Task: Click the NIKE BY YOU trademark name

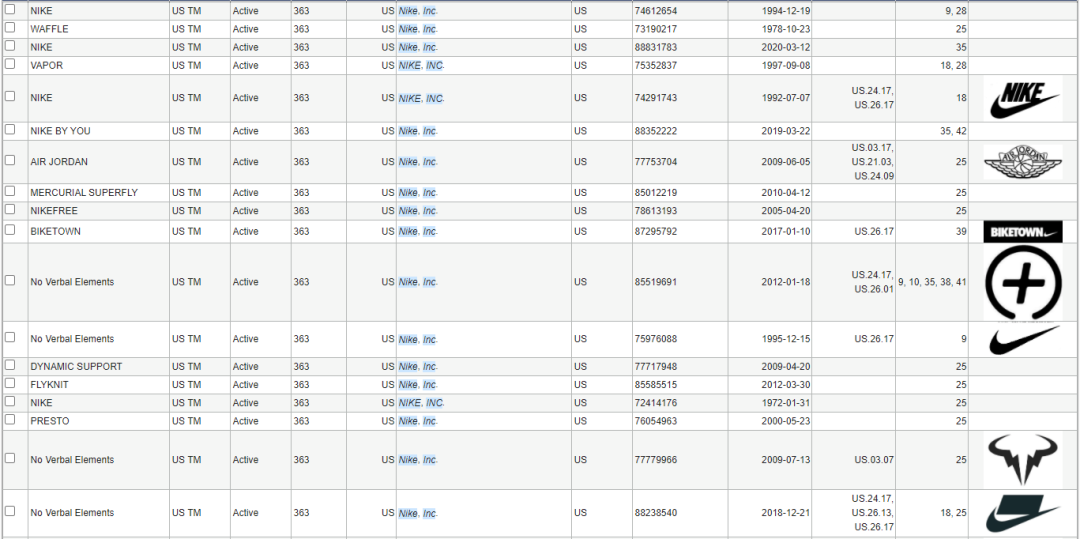Action: [60, 131]
